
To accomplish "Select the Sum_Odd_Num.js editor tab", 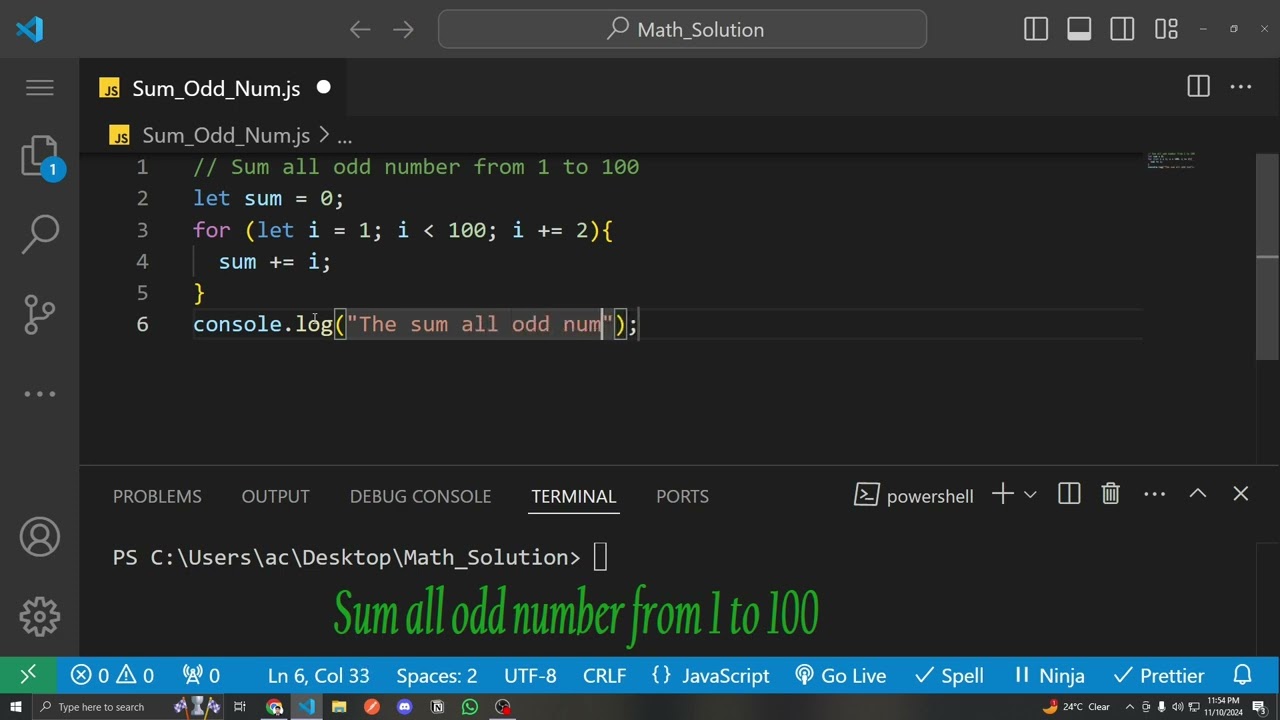I will pos(215,88).
